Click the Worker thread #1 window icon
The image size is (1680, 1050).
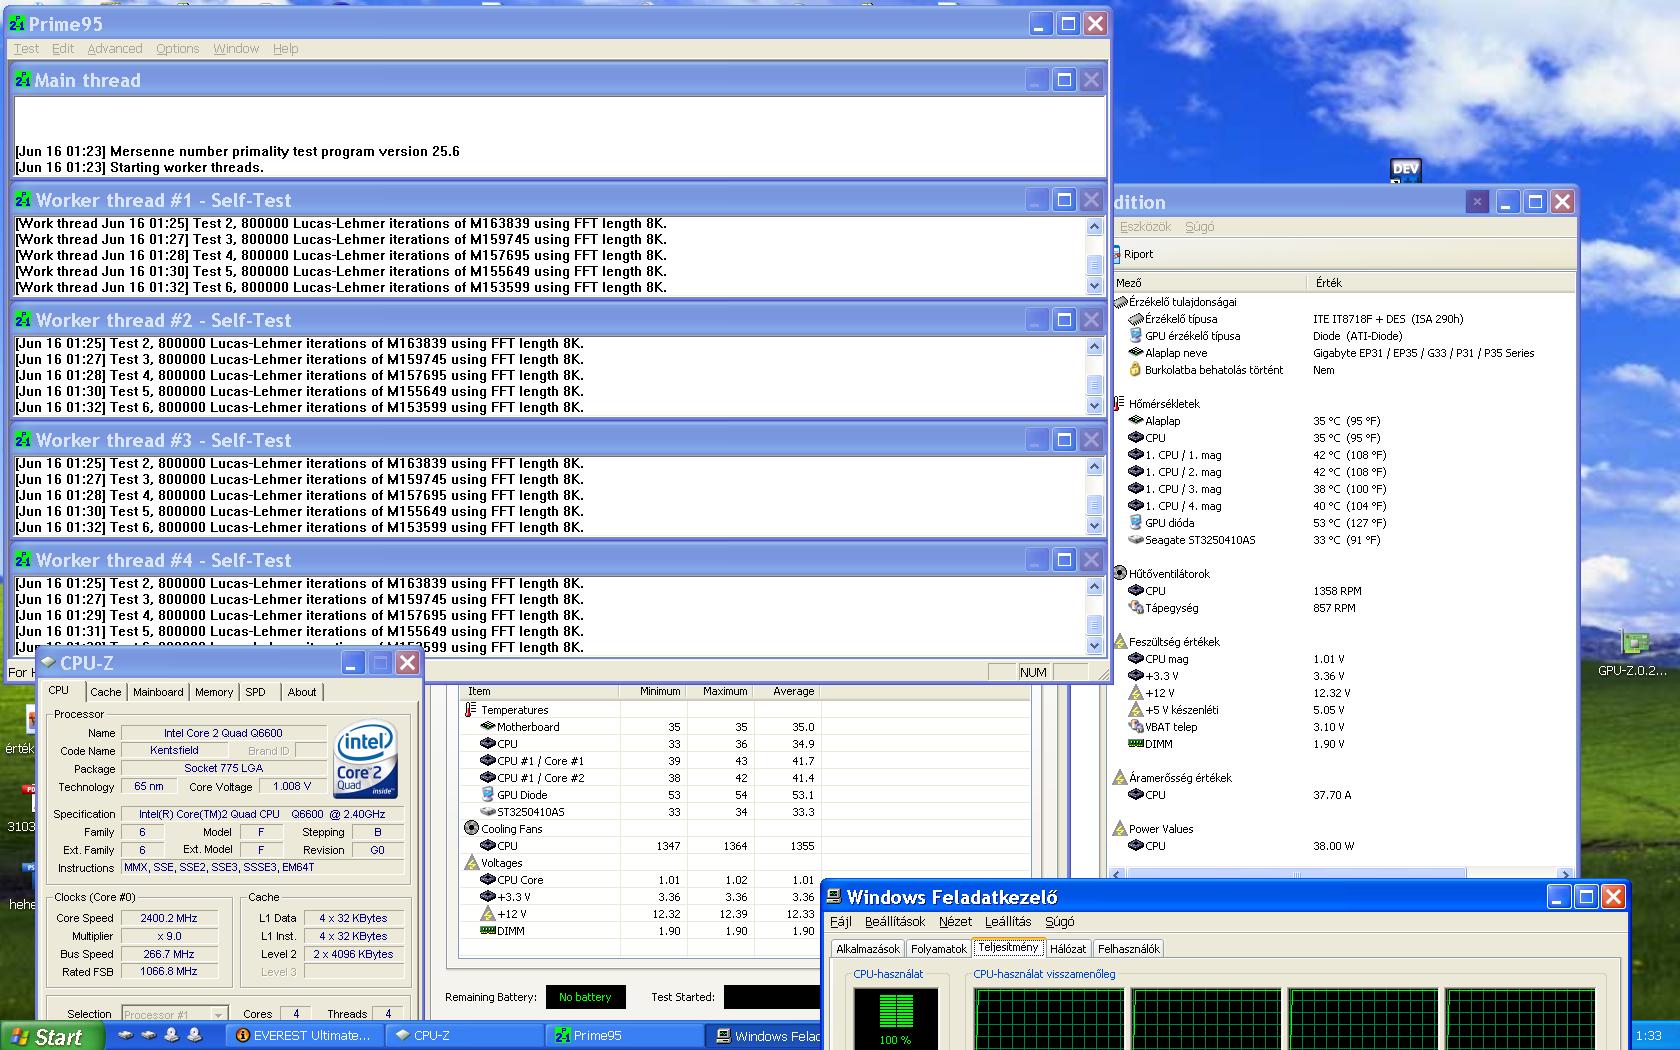23,200
